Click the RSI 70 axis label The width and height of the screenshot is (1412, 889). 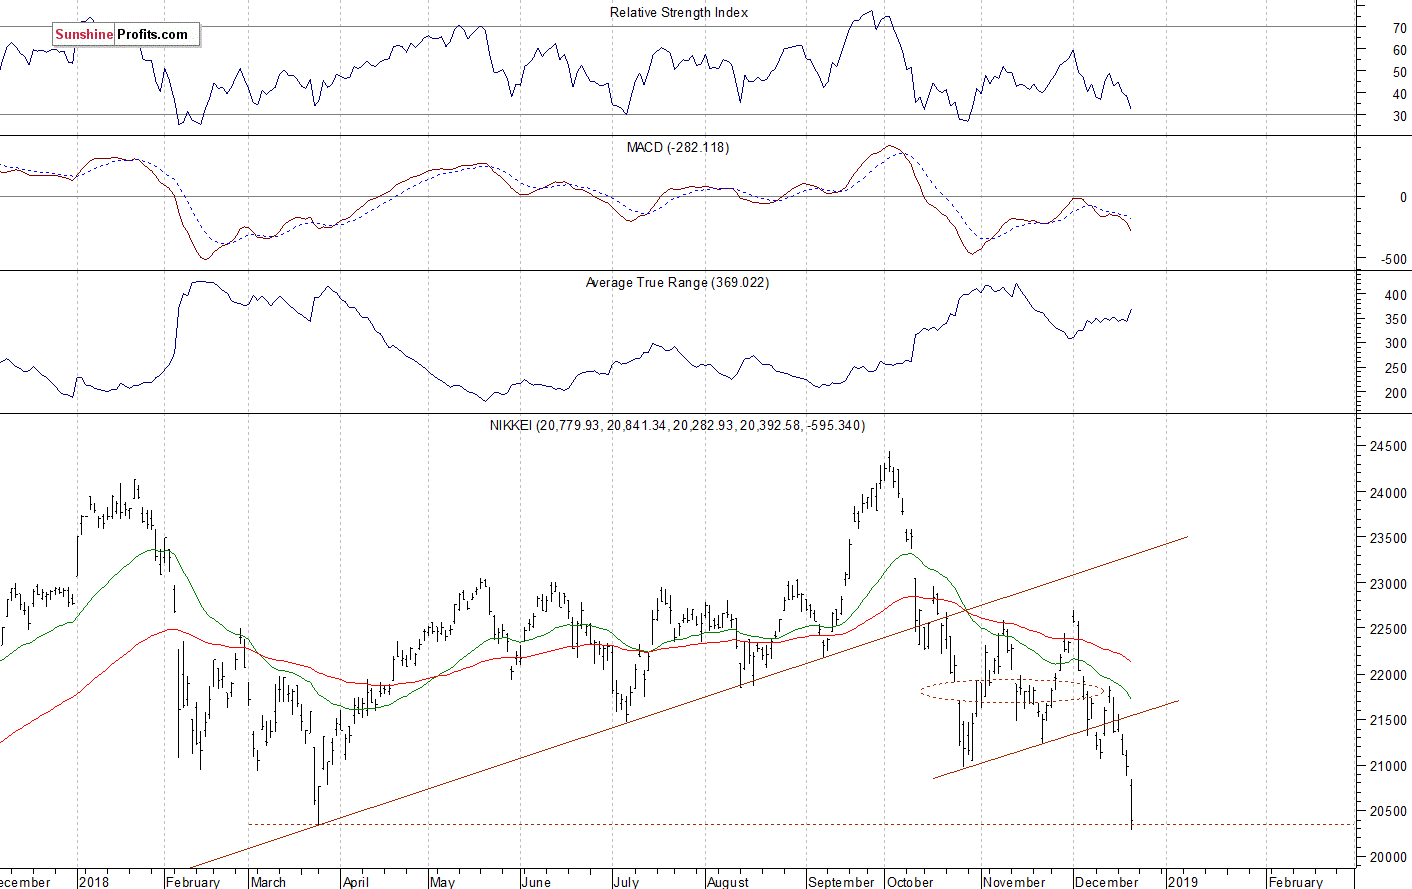click(1400, 28)
